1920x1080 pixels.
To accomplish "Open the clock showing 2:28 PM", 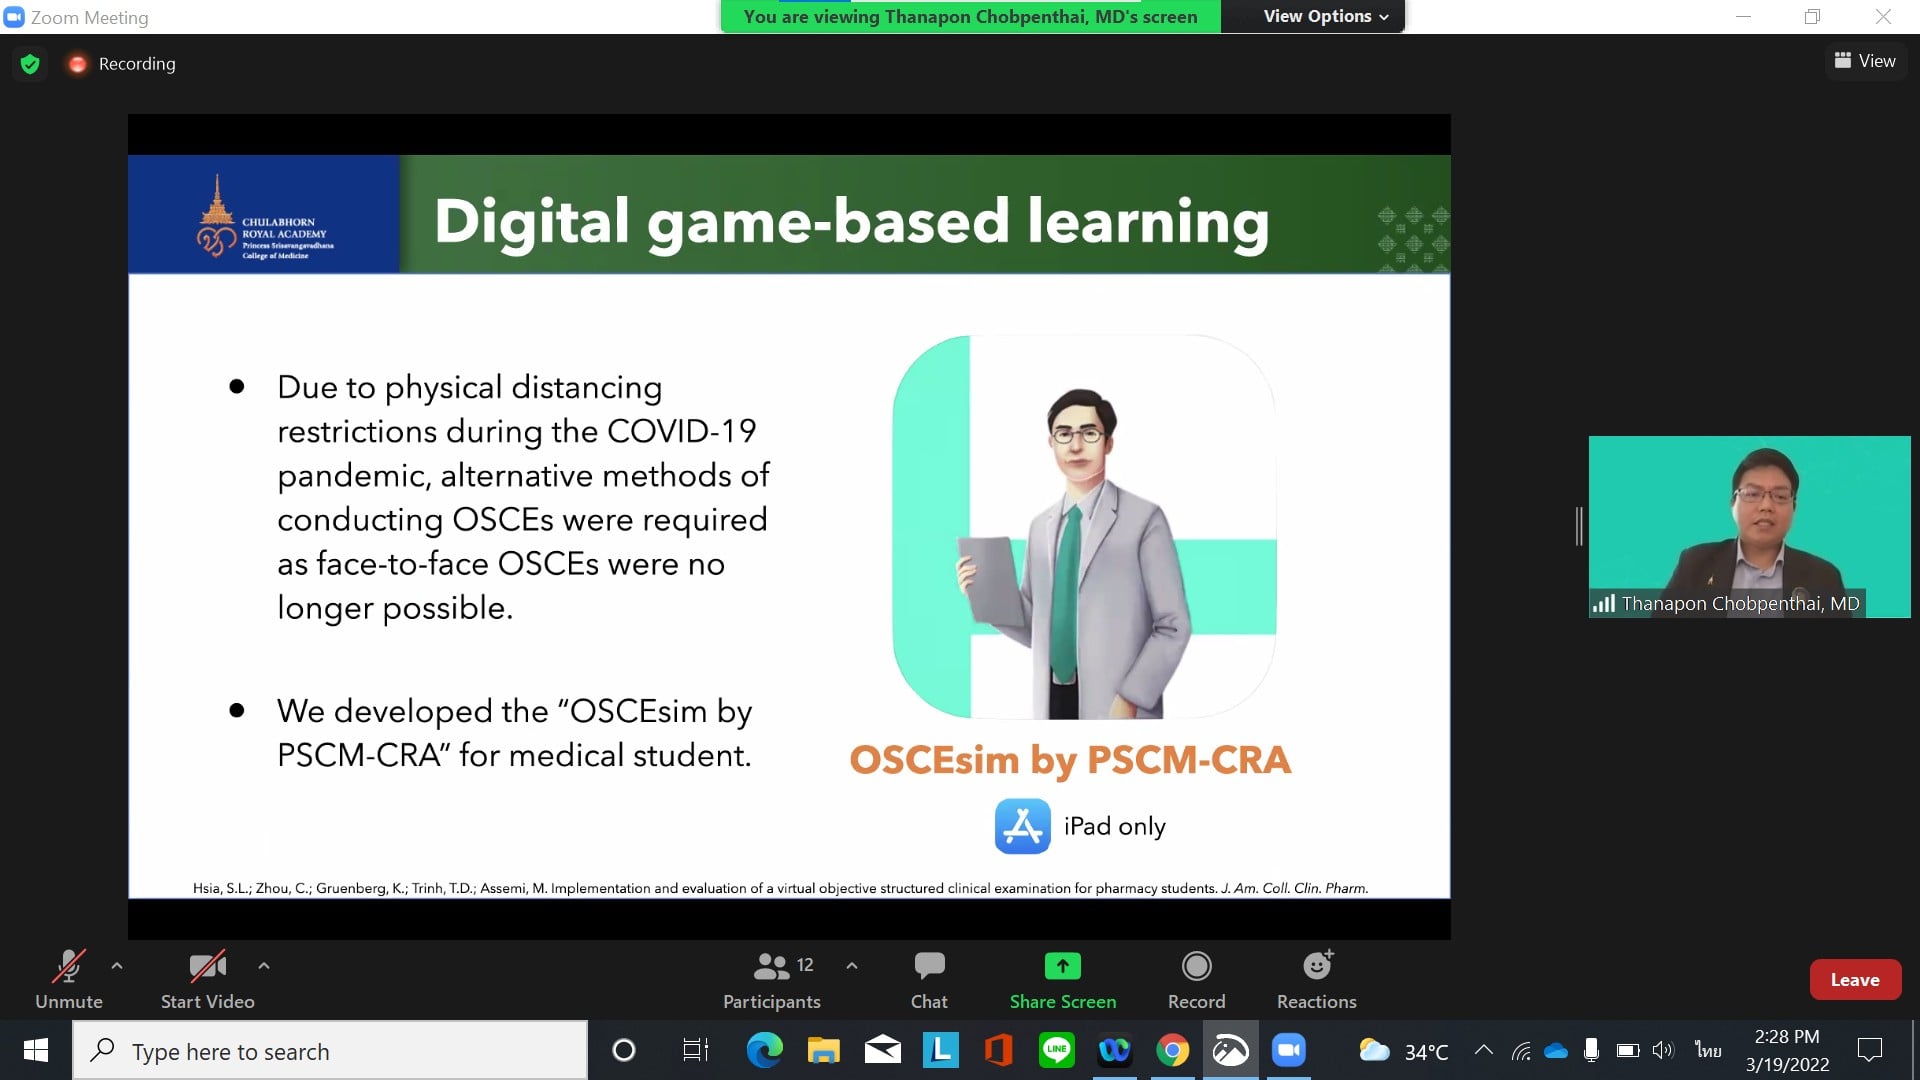I will (x=1787, y=1051).
